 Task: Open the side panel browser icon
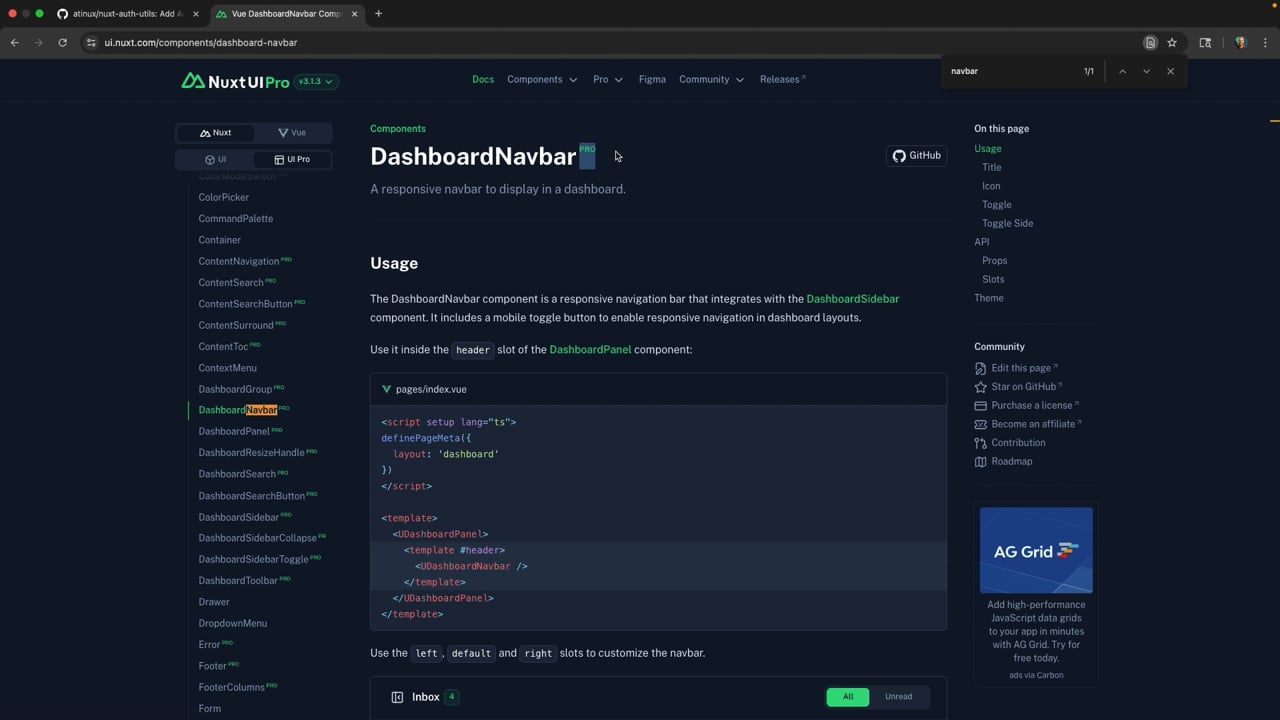click(1205, 43)
